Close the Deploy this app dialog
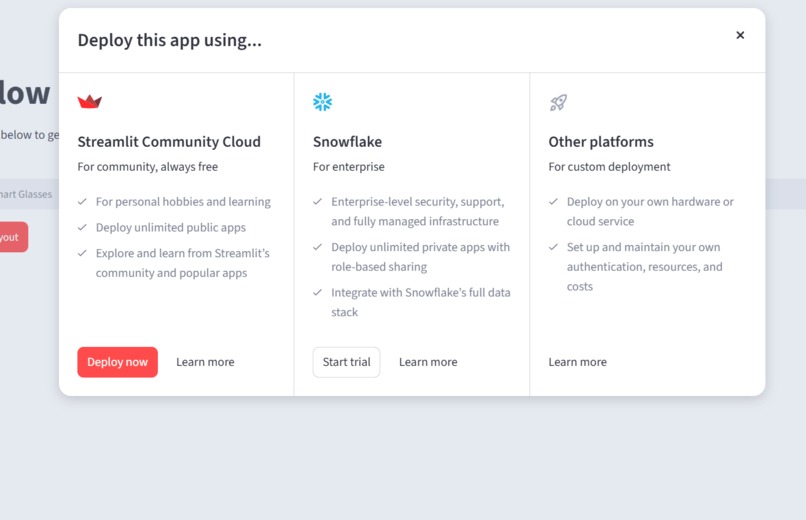This screenshot has height=520, width=806. [x=740, y=35]
